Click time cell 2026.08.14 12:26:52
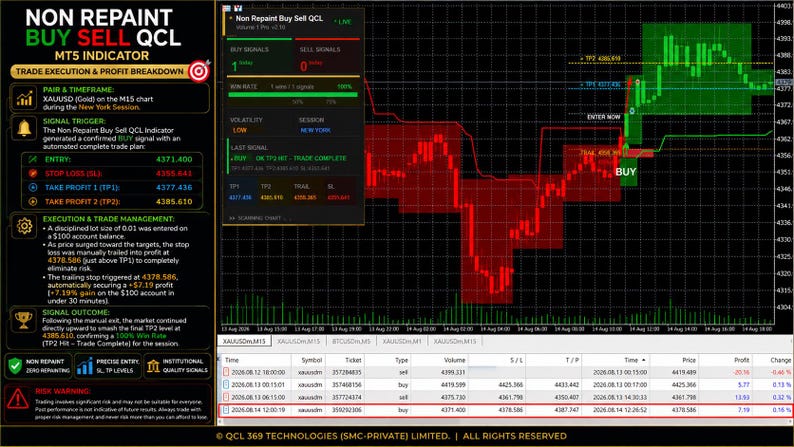This screenshot has width=794, height=447. coord(620,410)
